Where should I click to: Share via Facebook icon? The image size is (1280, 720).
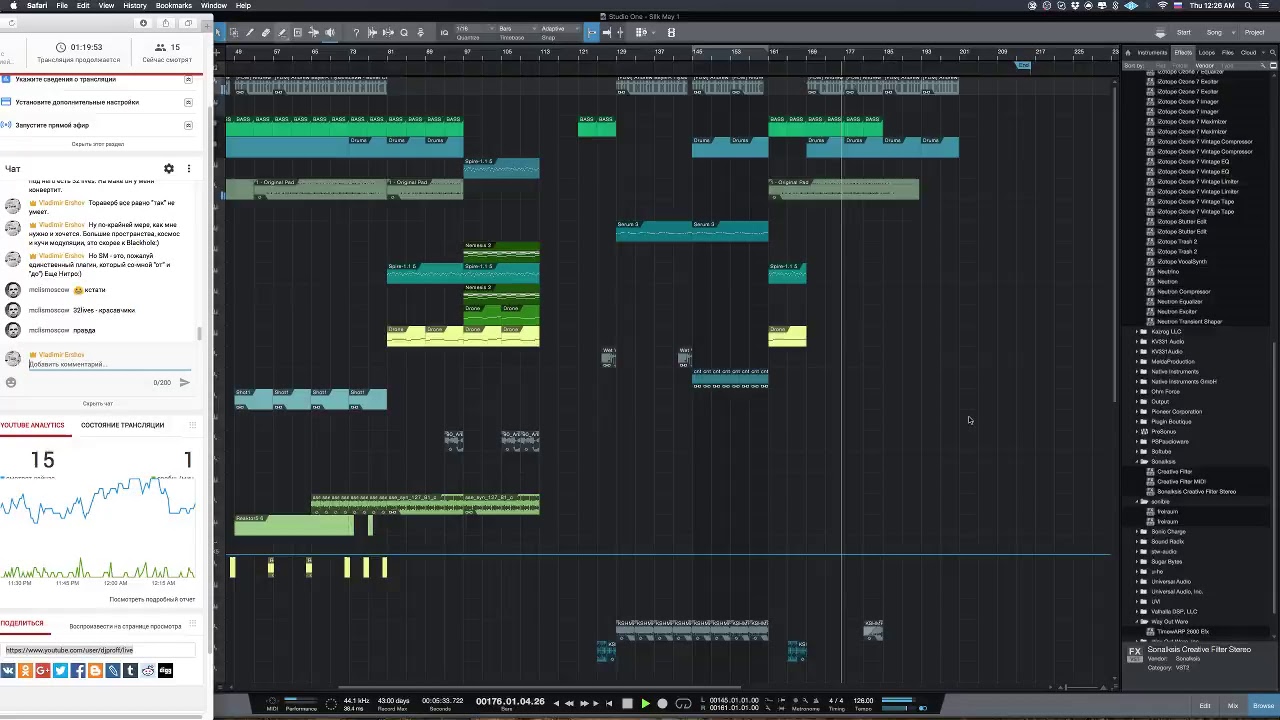click(78, 671)
